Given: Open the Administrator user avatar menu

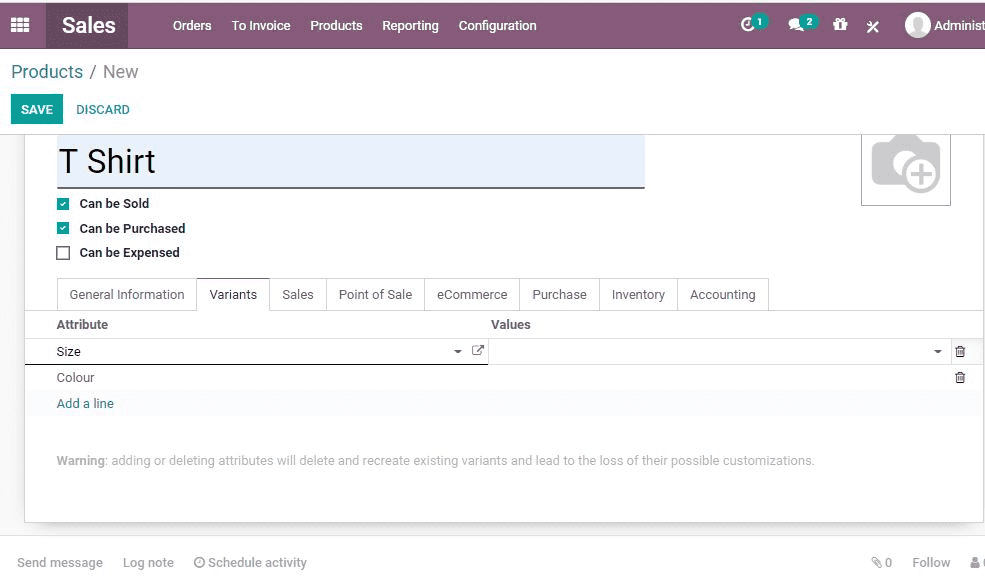Looking at the screenshot, I should 944,25.
